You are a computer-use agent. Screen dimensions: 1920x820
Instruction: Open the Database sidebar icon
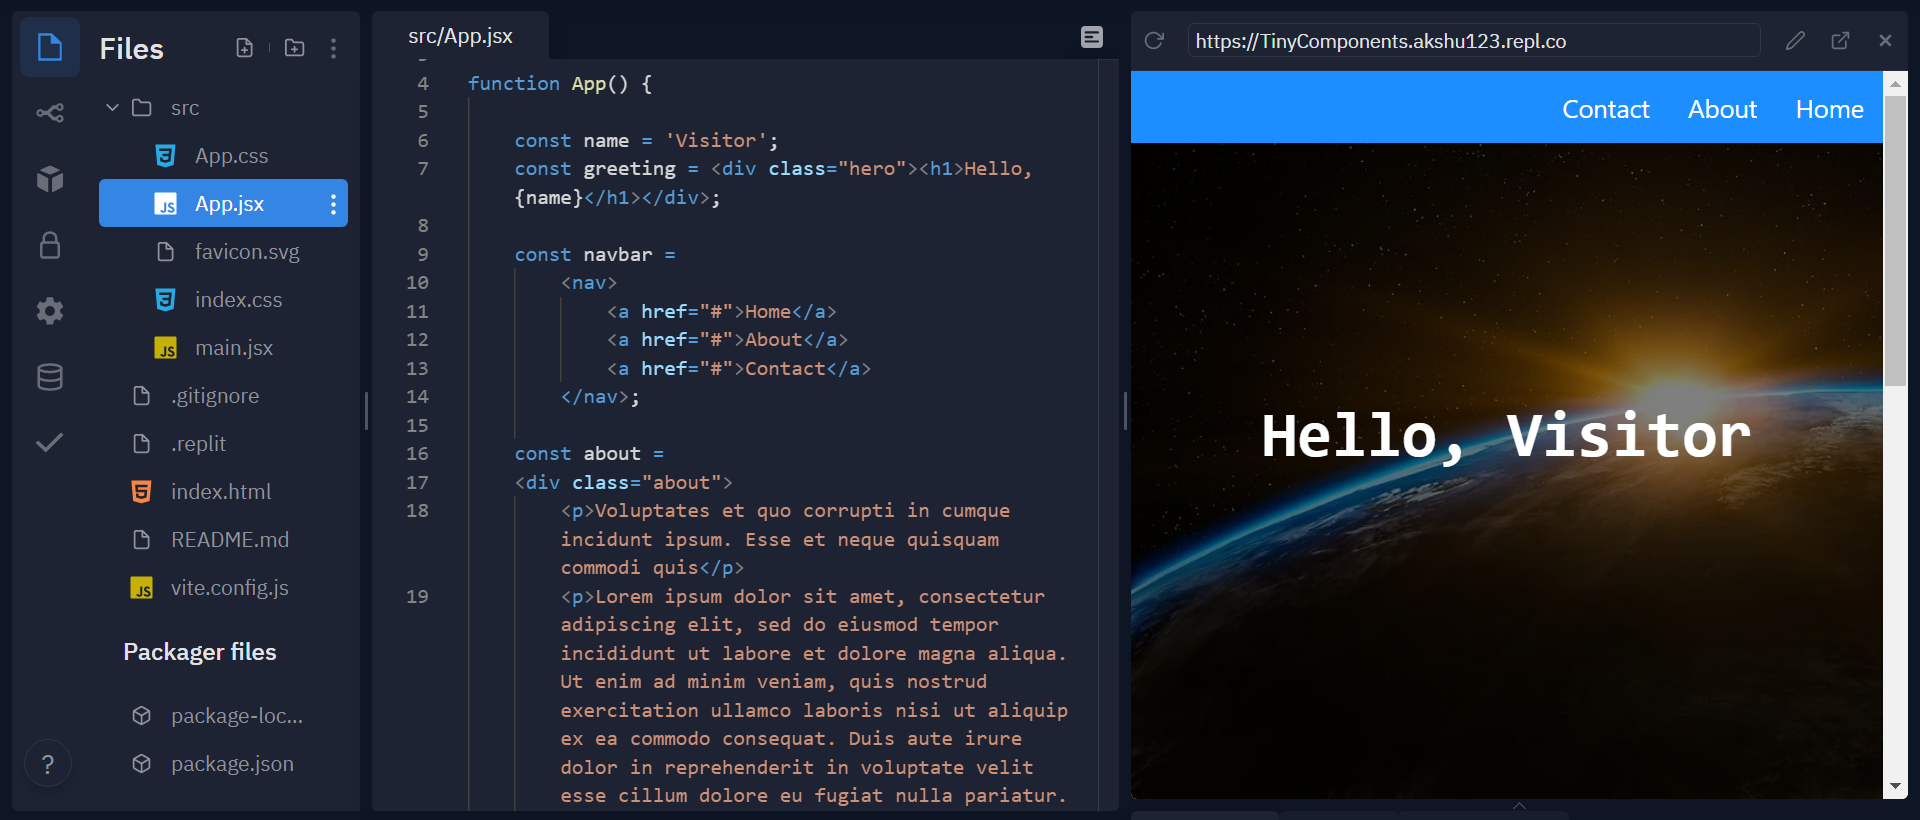(x=50, y=377)
